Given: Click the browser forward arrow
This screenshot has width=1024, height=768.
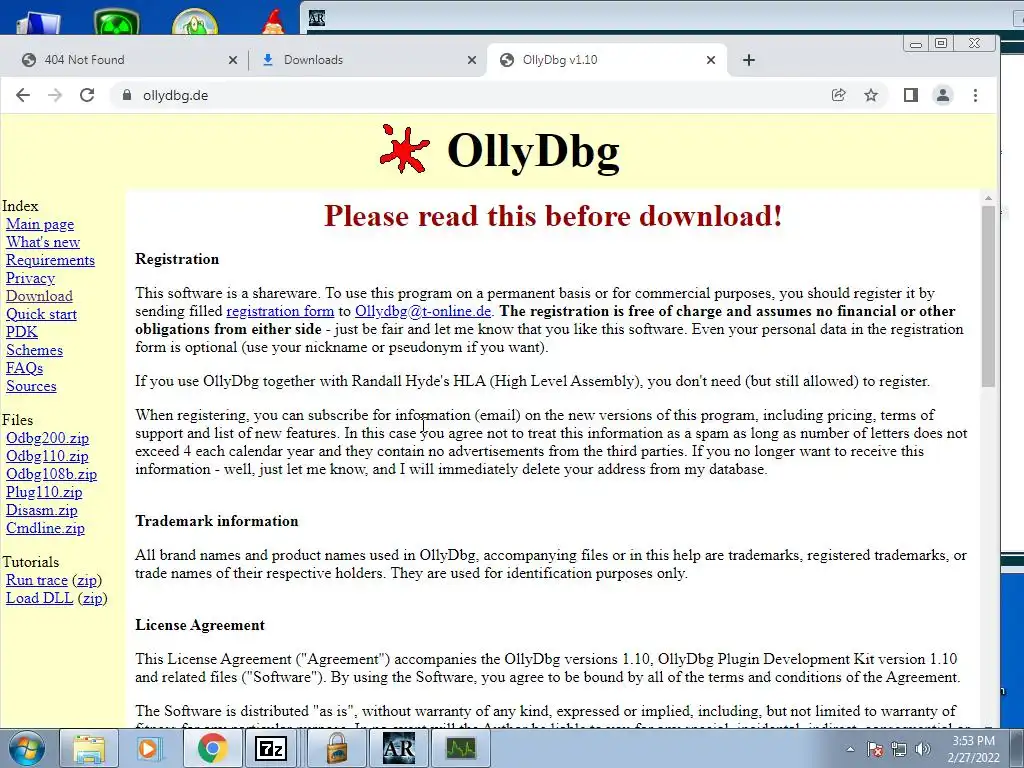Looking at the screenshot, I should 55,95.
